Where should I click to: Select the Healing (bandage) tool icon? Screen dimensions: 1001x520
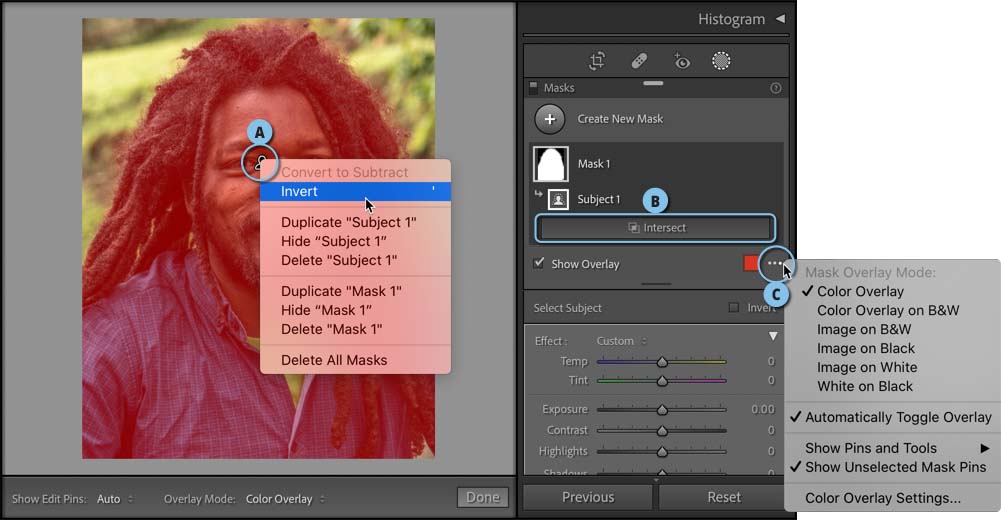(639, 61)
